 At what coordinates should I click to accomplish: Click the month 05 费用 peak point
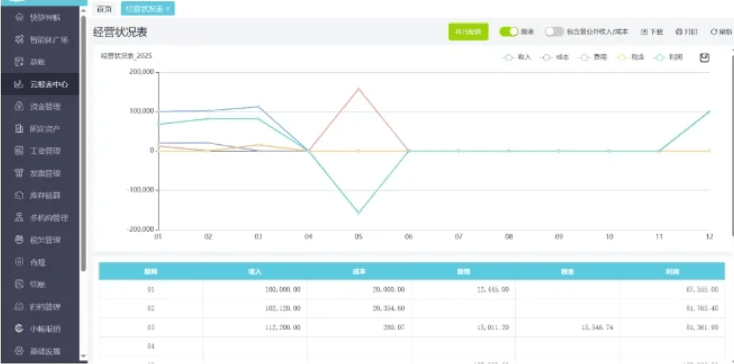(359, 88)
